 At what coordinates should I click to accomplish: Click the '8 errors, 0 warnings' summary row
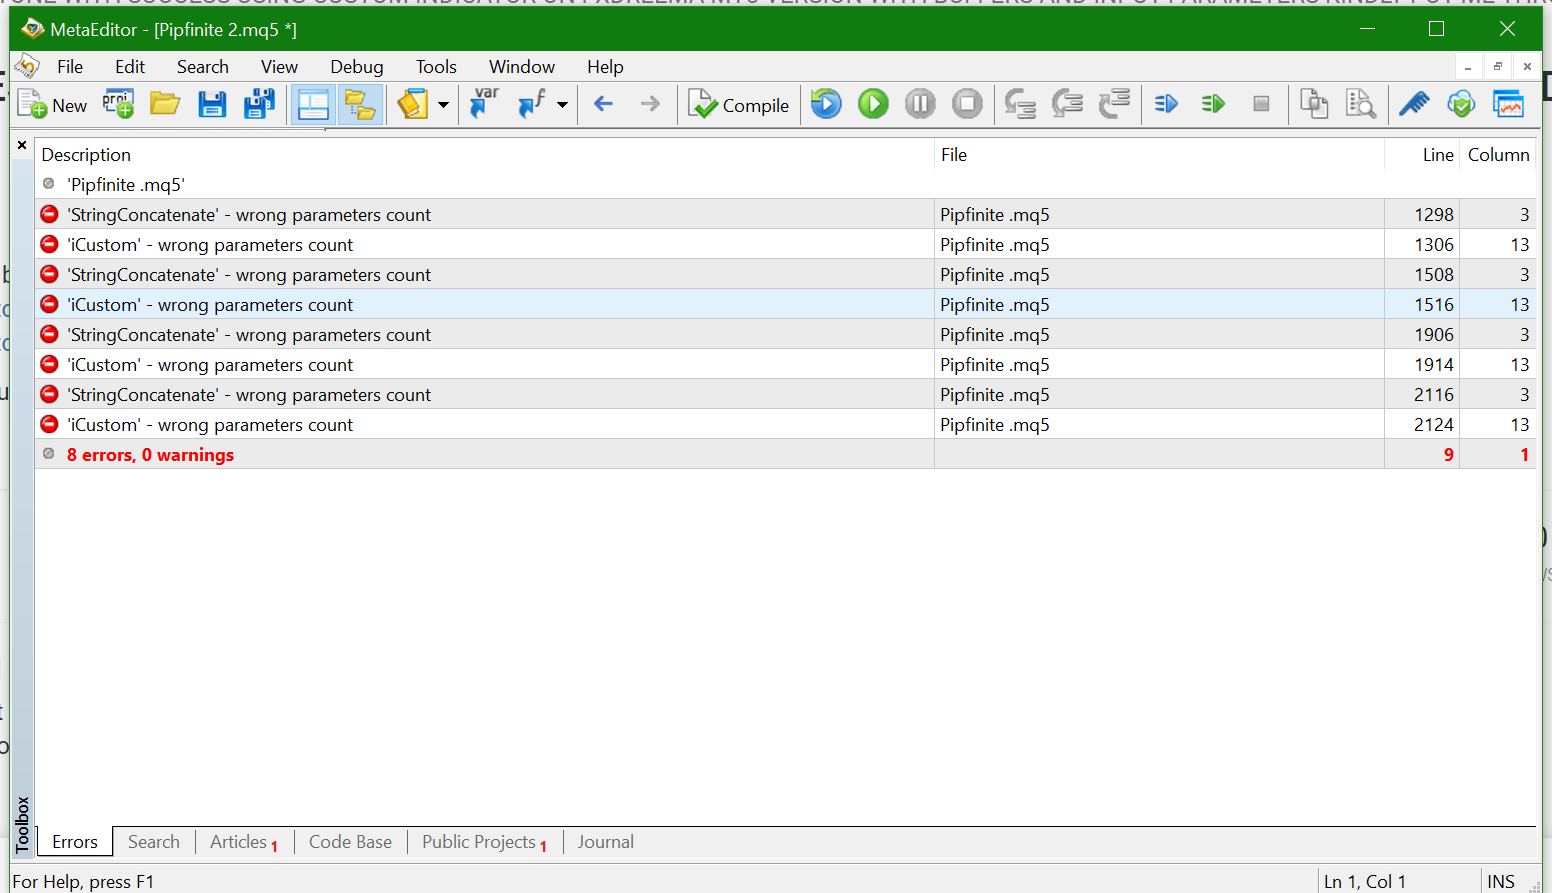click(x=785, y=455)
